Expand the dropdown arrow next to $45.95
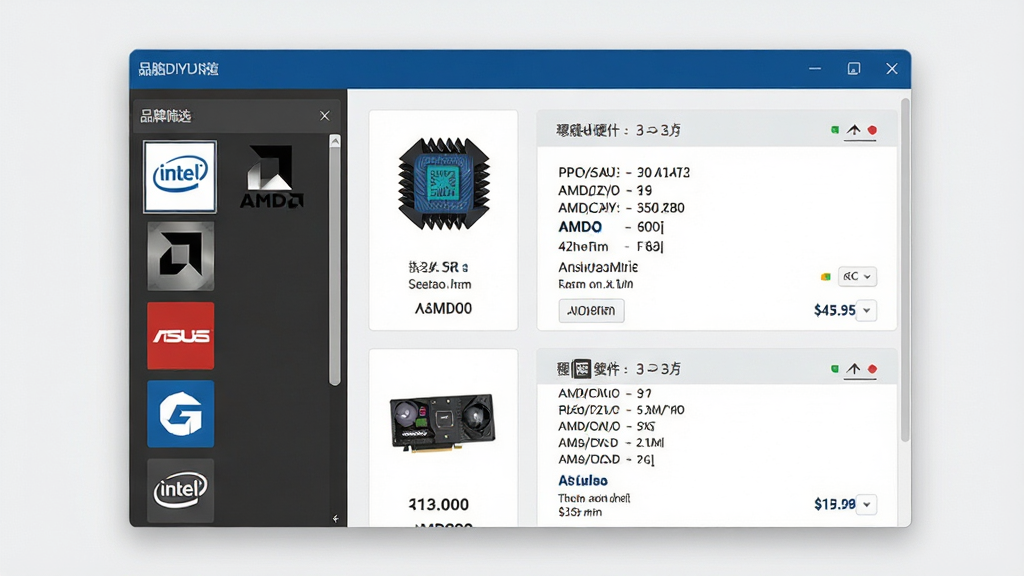The width and height of the screenshot is (1024, 576). [867, 310]
